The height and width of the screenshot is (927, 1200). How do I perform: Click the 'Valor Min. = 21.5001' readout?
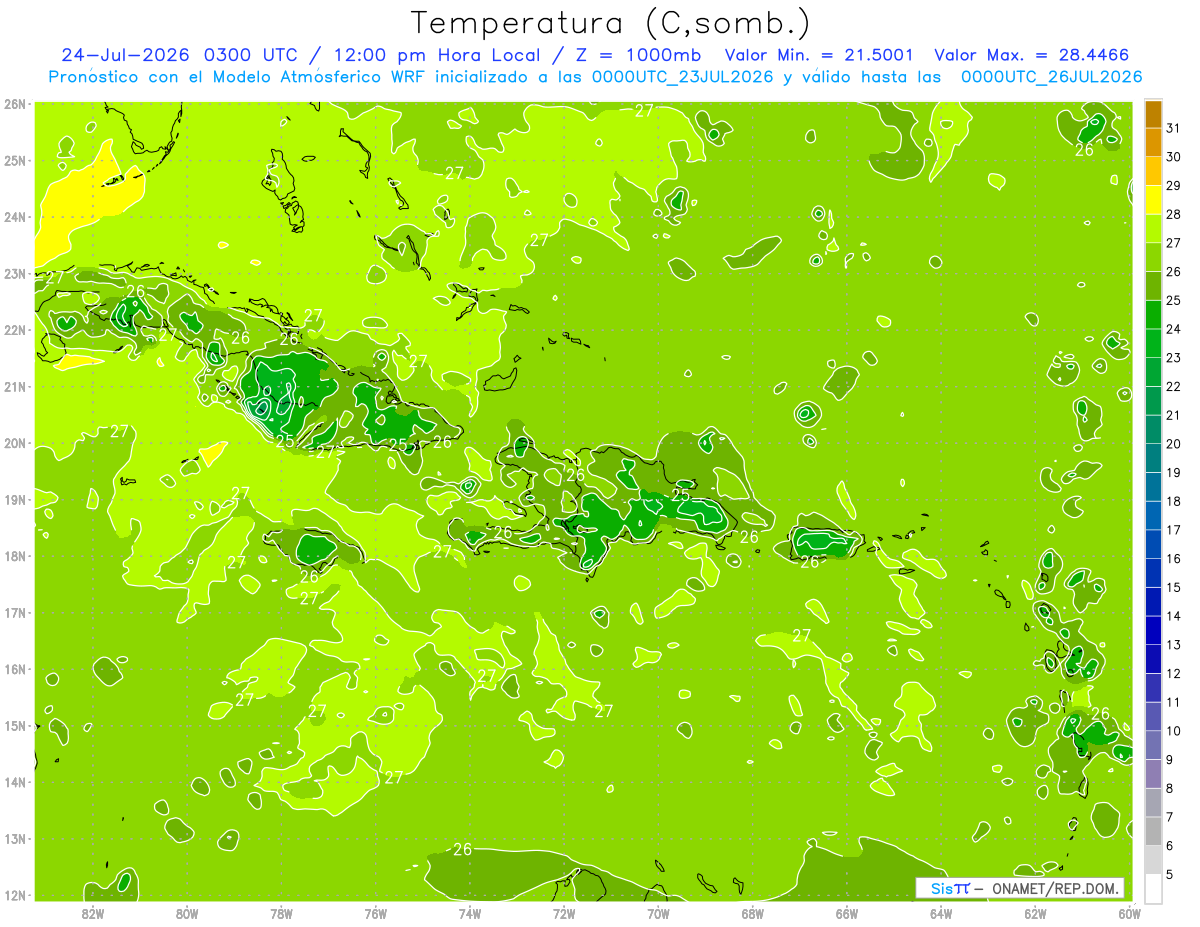818,55
